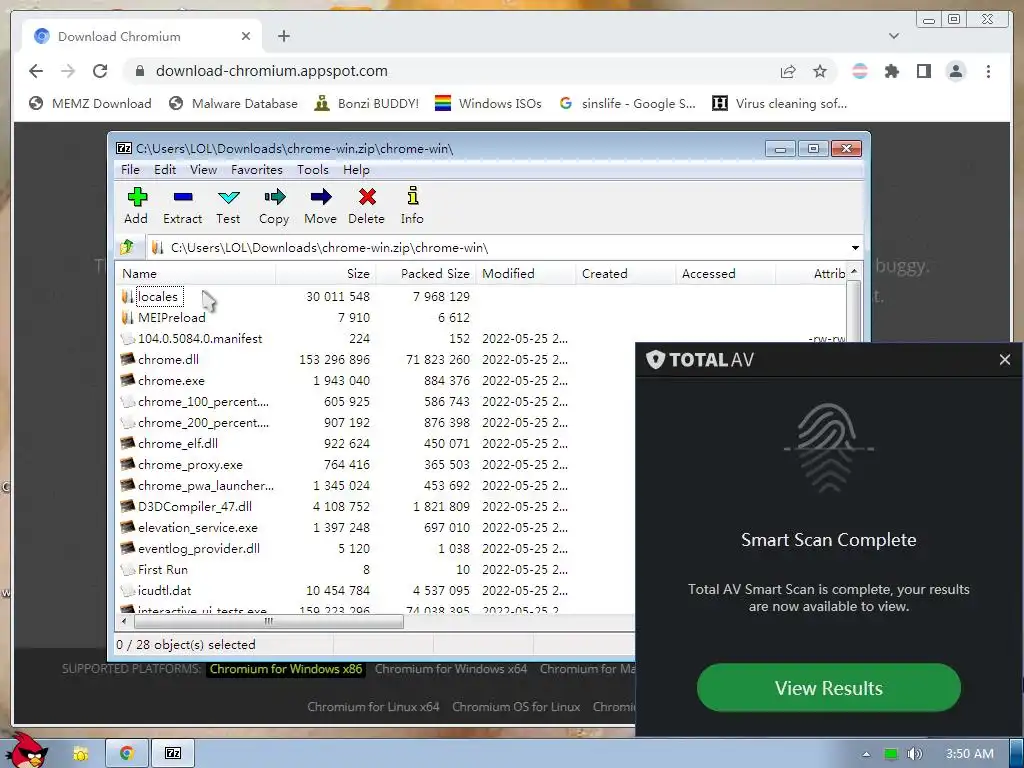1024x768 pixels.
Task: Show hidden tray icons arrow
Action: click(866, 754)
